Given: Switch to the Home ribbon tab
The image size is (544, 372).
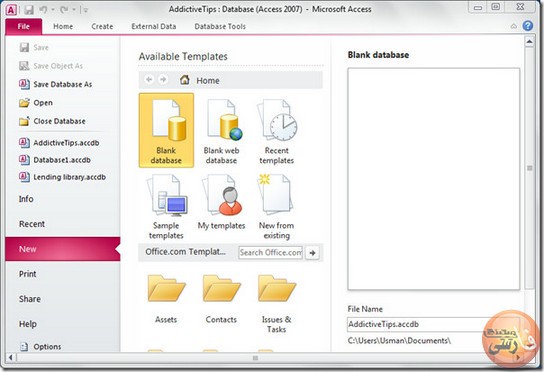Looking at the screenshot, I should click(x=63, y=26).
